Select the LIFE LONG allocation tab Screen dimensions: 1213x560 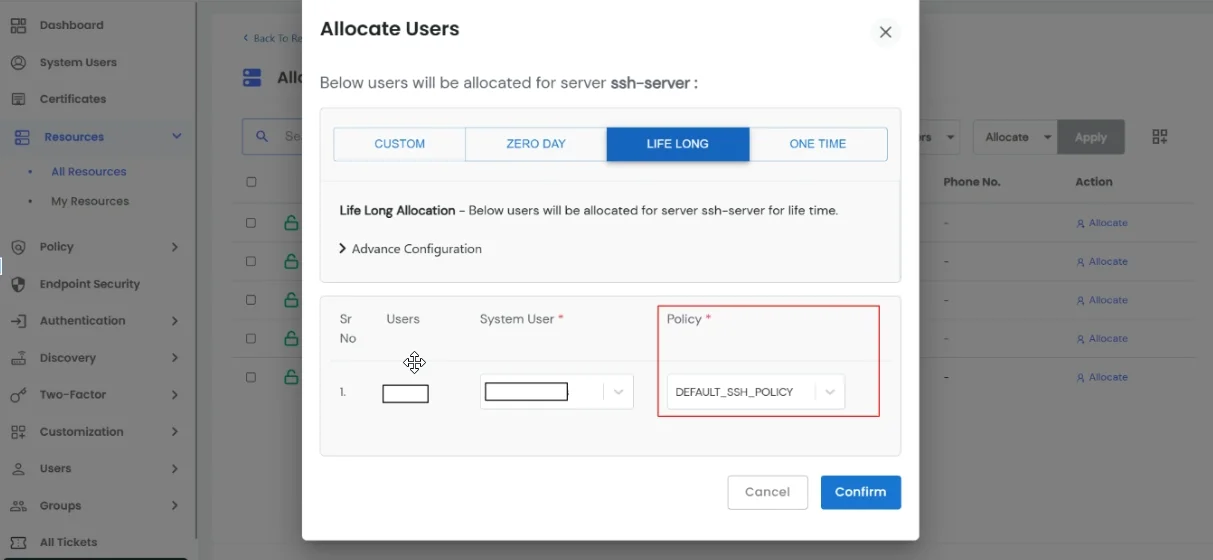[678, 144]
